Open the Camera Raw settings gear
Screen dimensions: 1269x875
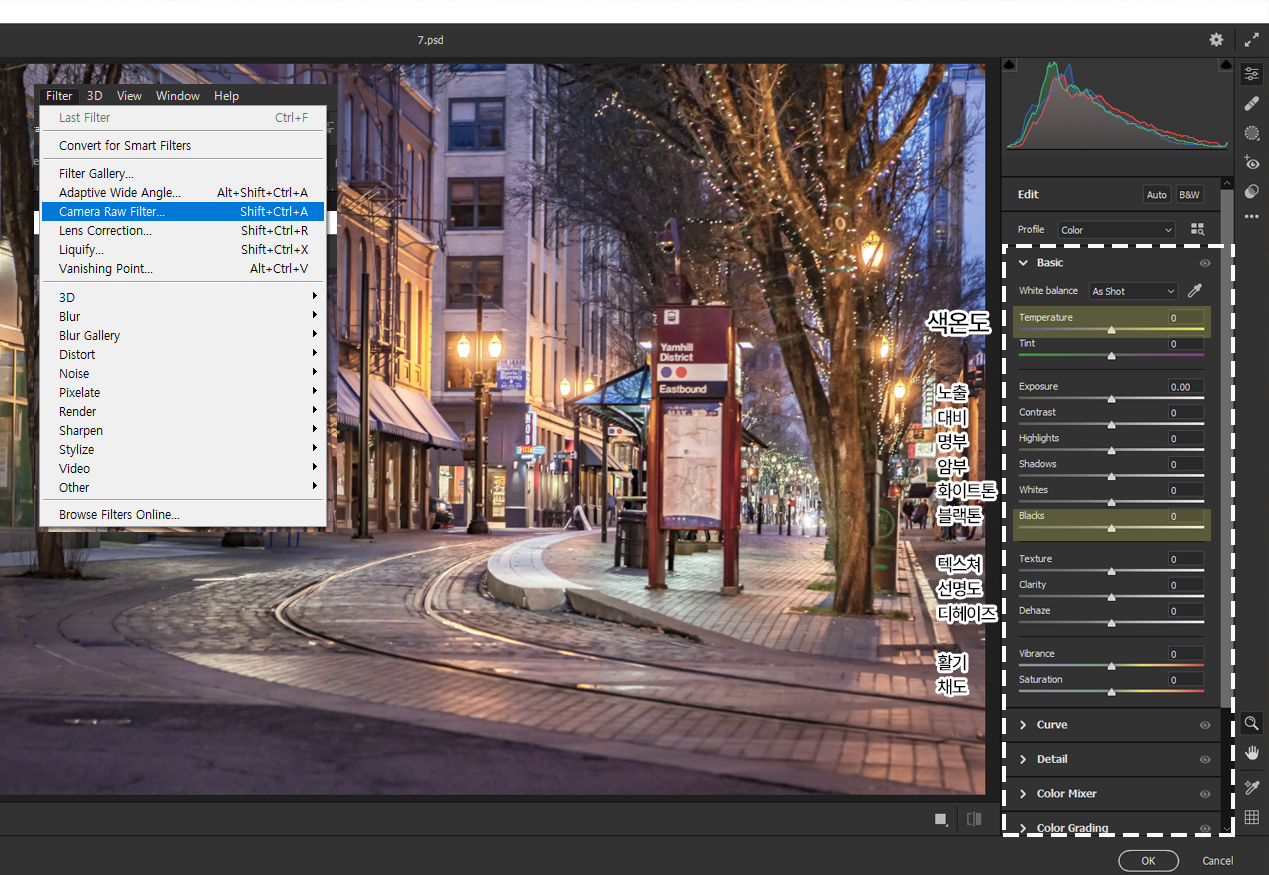tap(1216, 40)
